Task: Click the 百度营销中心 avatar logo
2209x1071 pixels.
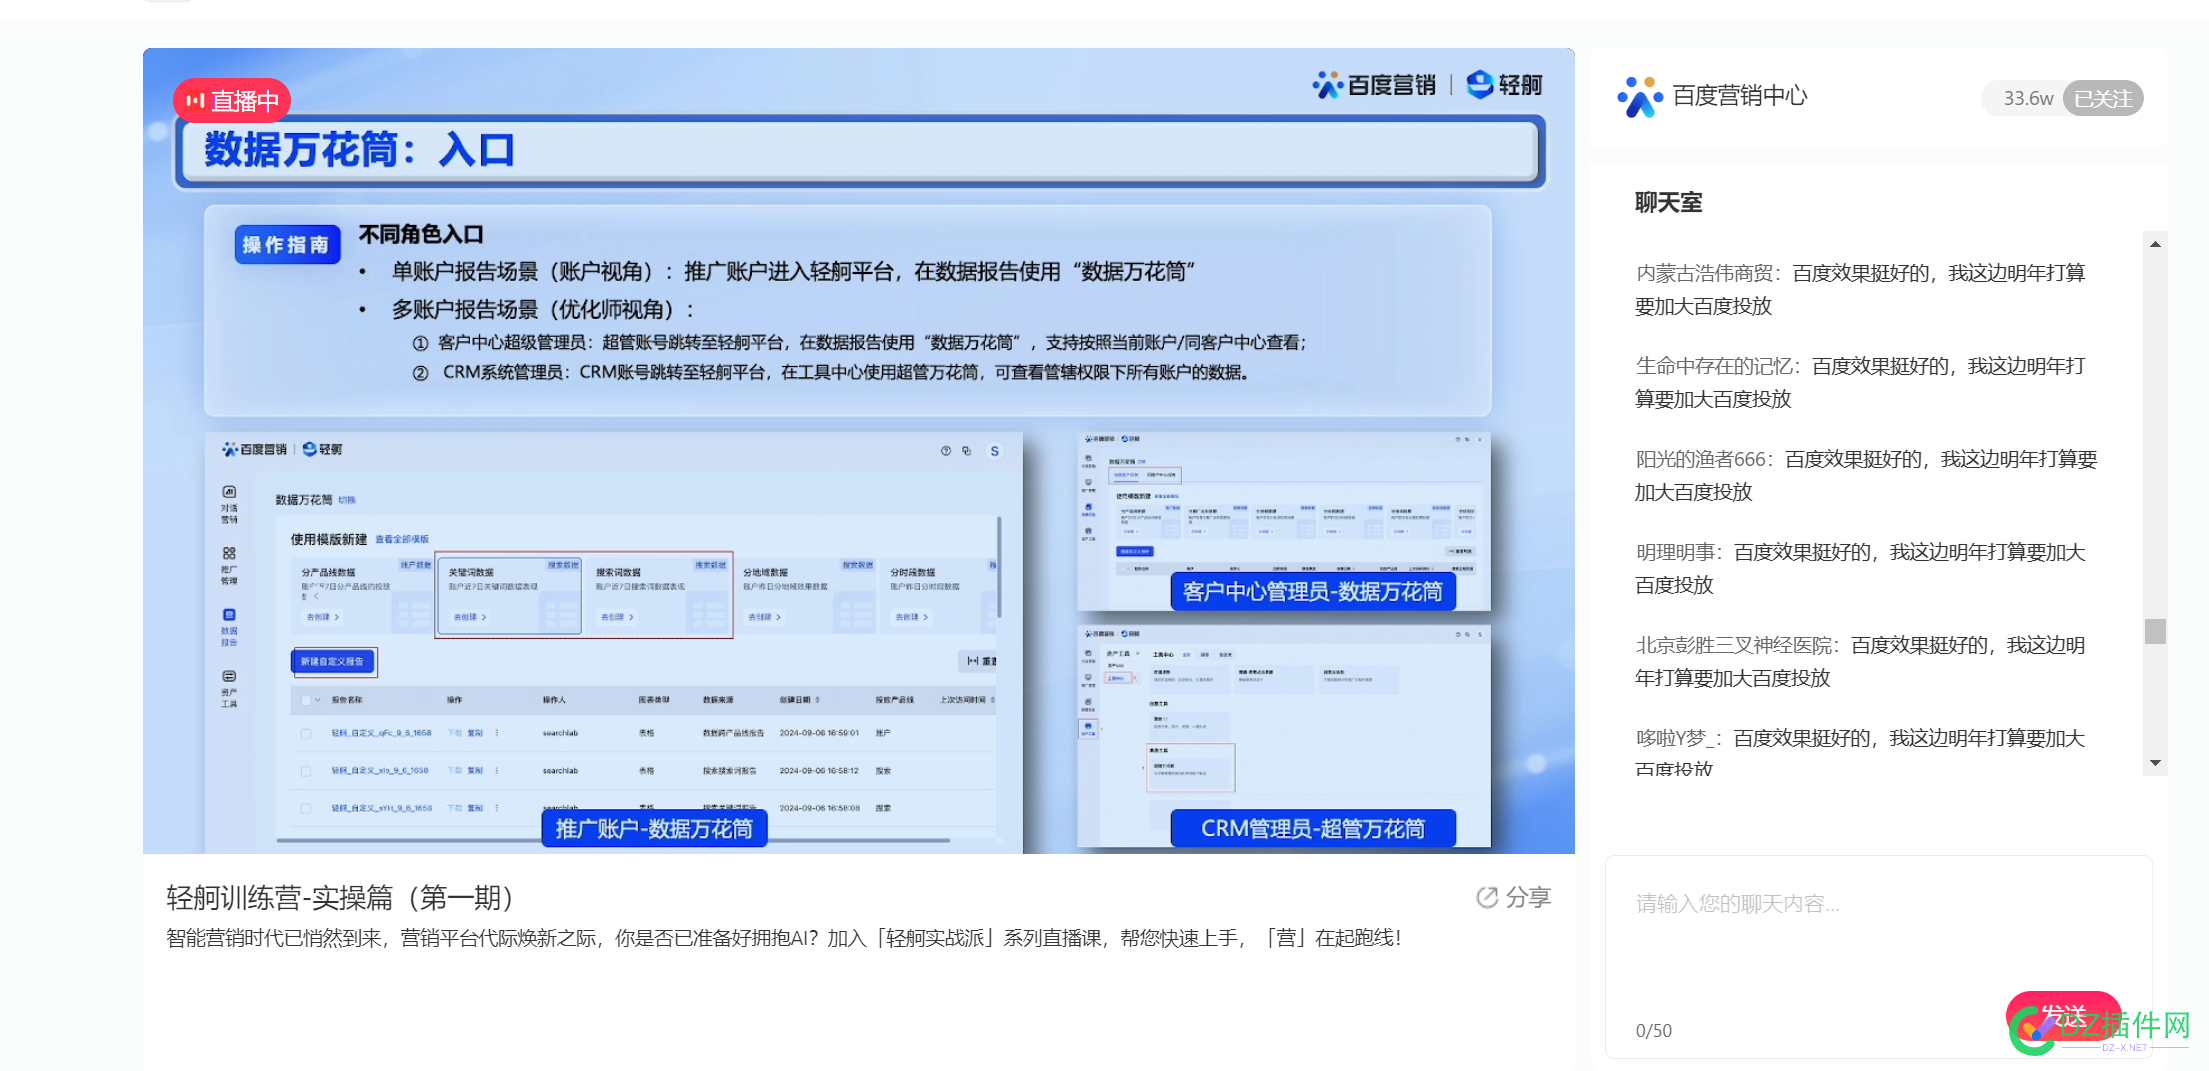Action: tap(1640, 97)
